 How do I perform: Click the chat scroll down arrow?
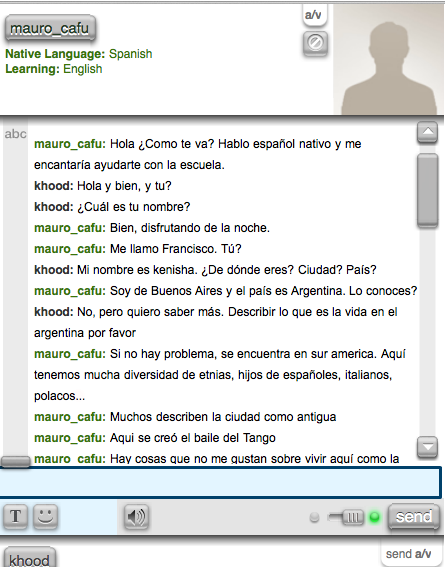[428, 447]
